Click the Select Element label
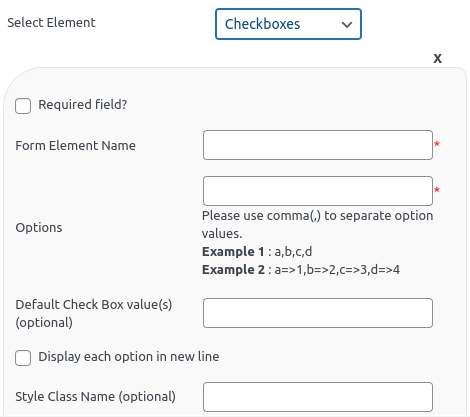 coord(51,23)
